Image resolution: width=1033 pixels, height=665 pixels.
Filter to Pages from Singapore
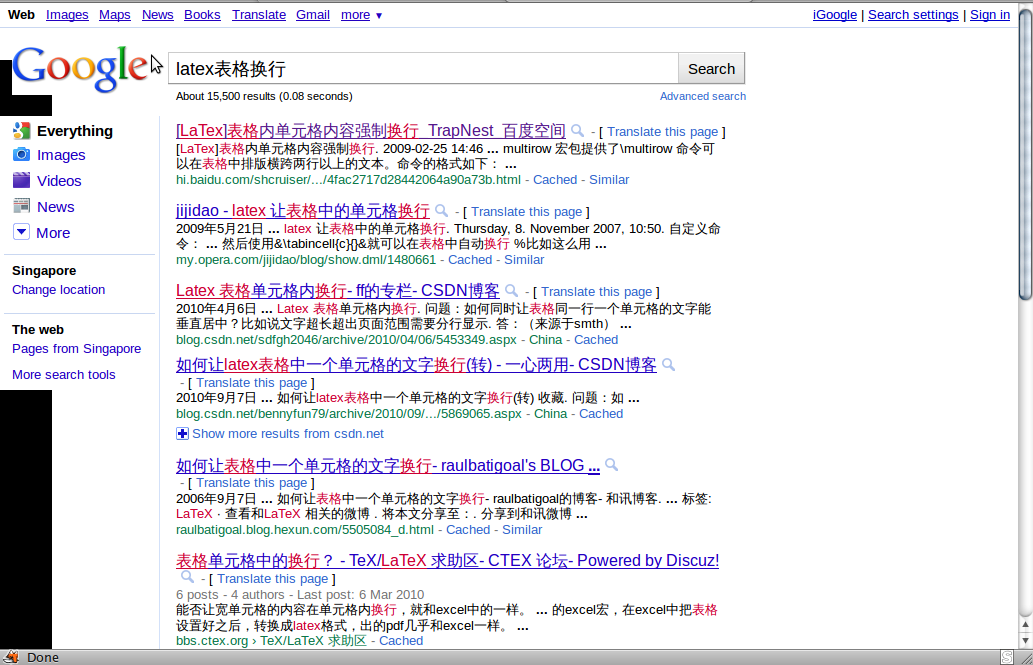(x=76, y=349)
